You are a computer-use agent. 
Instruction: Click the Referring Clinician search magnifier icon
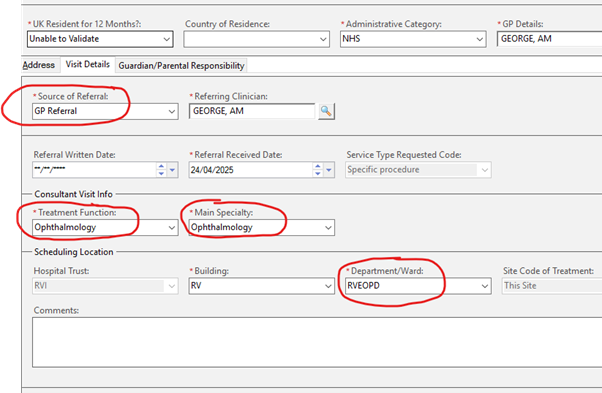click(326, 111)
